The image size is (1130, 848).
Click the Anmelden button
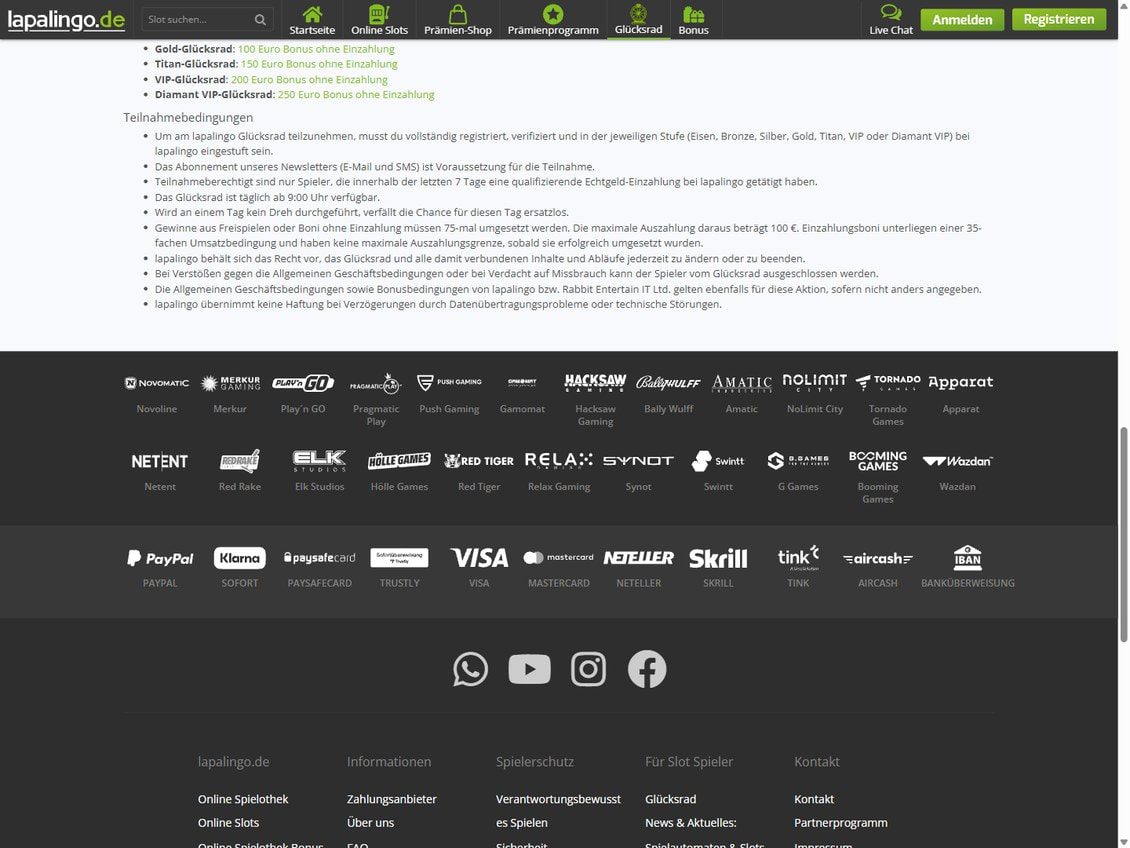pyautogui.click(x=962, y=19)
